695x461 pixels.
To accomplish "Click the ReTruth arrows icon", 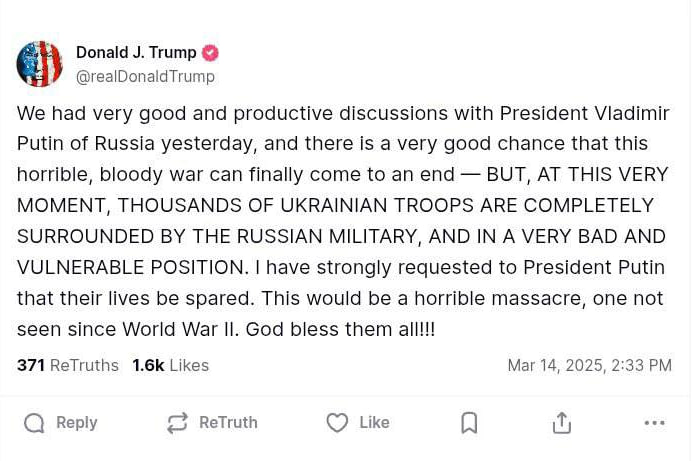I will [x=178, y=423].
